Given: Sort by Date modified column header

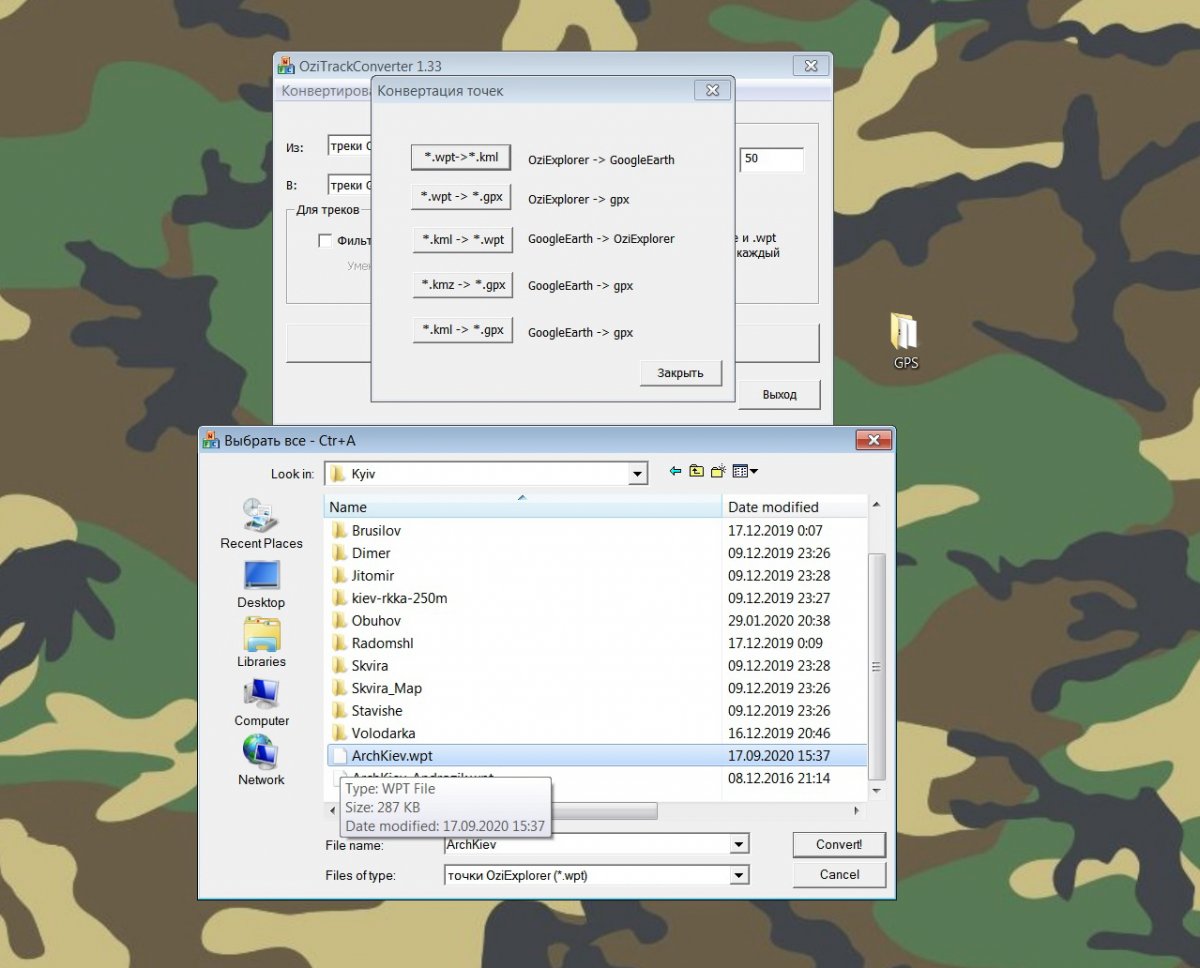Looking at the screenshot, I should (x=790, y=507).
